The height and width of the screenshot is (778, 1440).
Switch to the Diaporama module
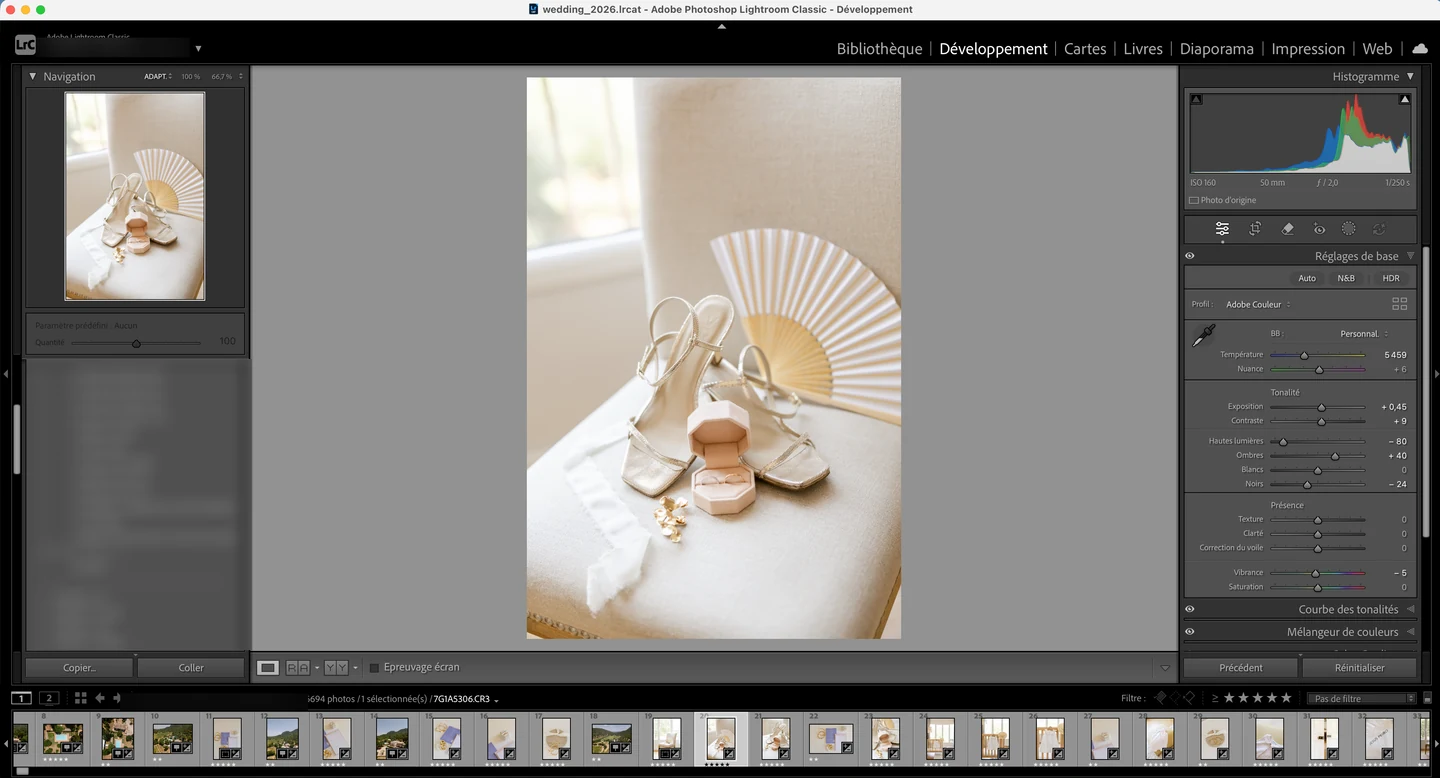(x=1216, y=48)
